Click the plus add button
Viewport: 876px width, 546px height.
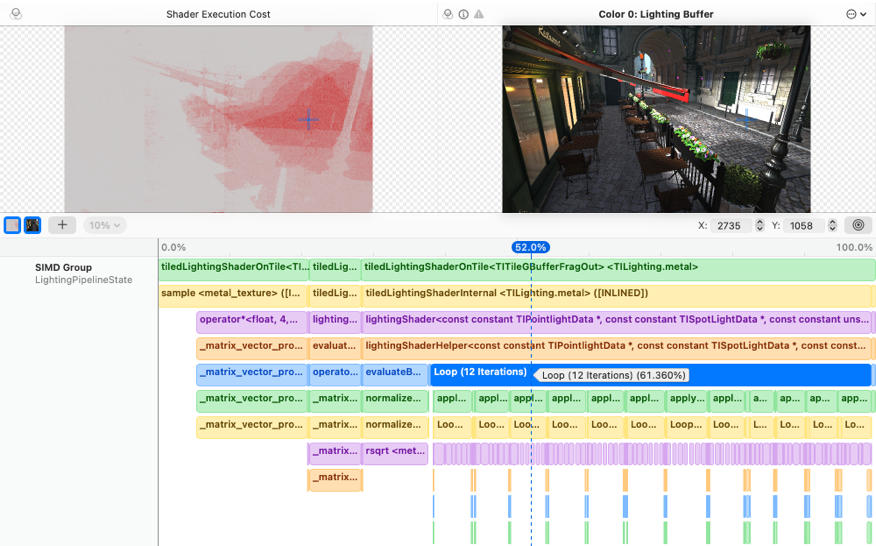click(x=62, y=225)
